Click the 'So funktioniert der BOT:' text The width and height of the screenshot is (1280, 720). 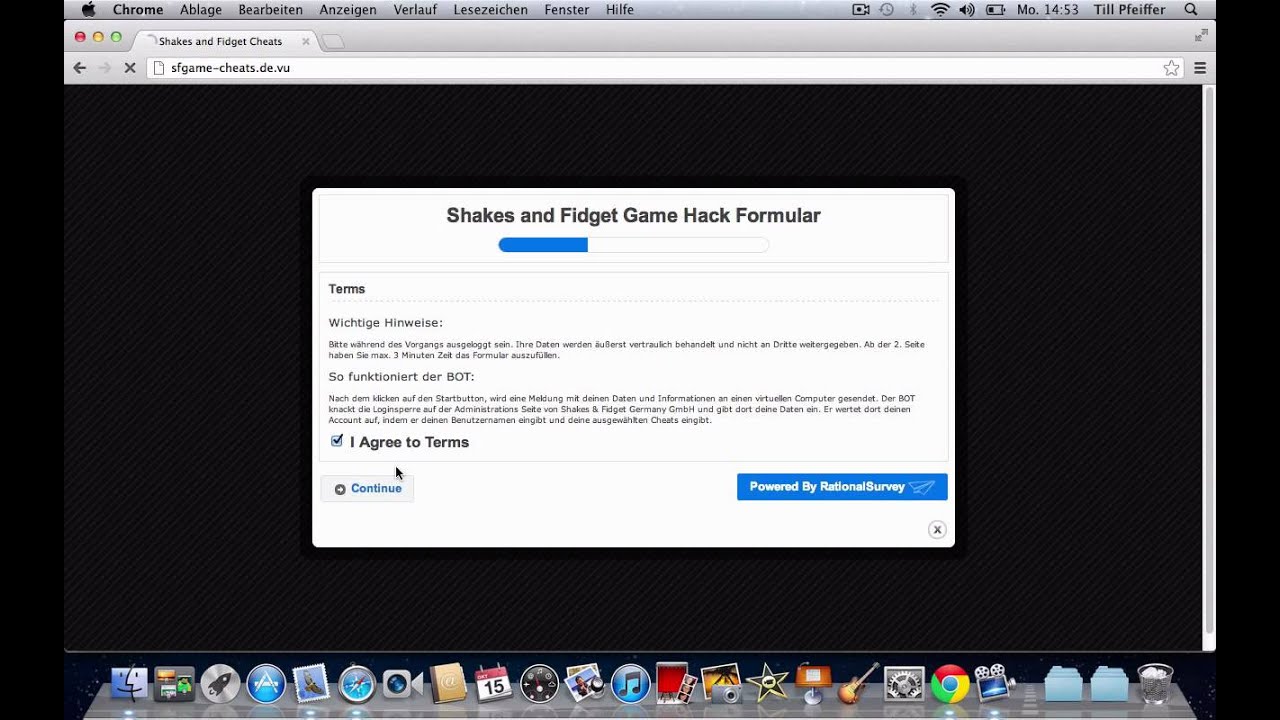click(x=401, y=376)
